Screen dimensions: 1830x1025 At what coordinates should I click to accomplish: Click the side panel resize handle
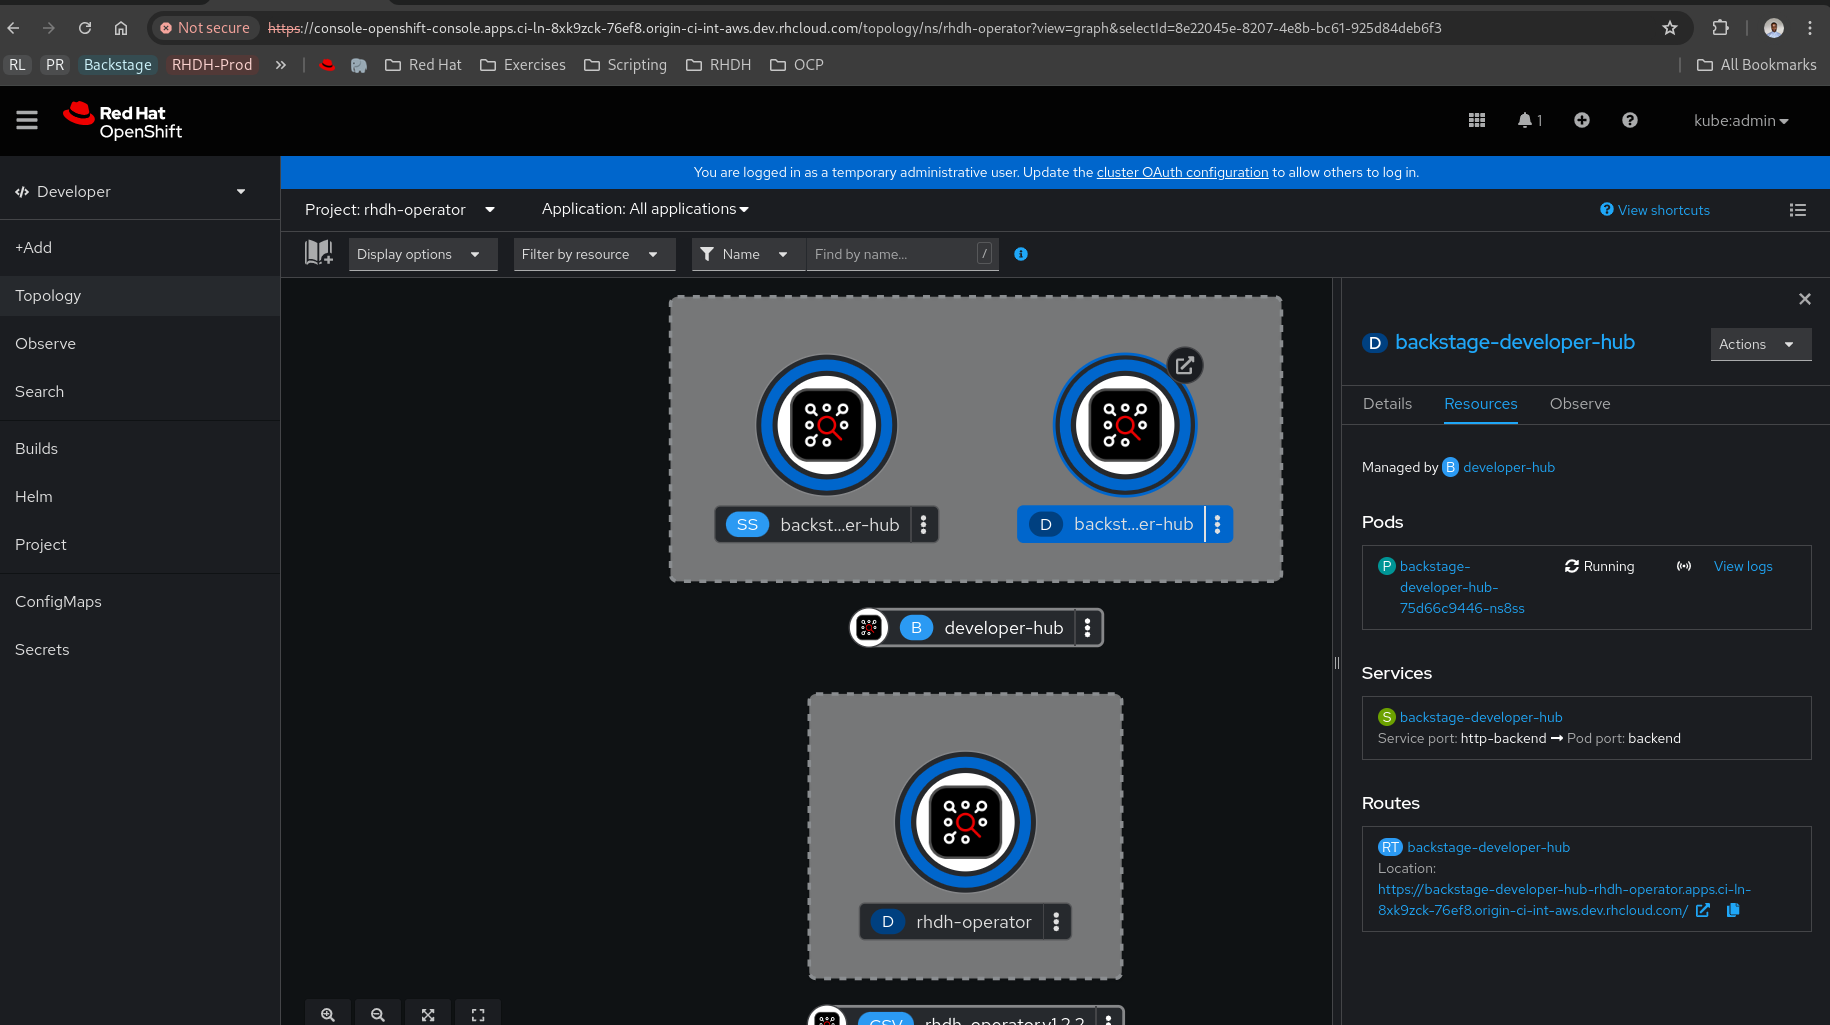pos(1337,663)
